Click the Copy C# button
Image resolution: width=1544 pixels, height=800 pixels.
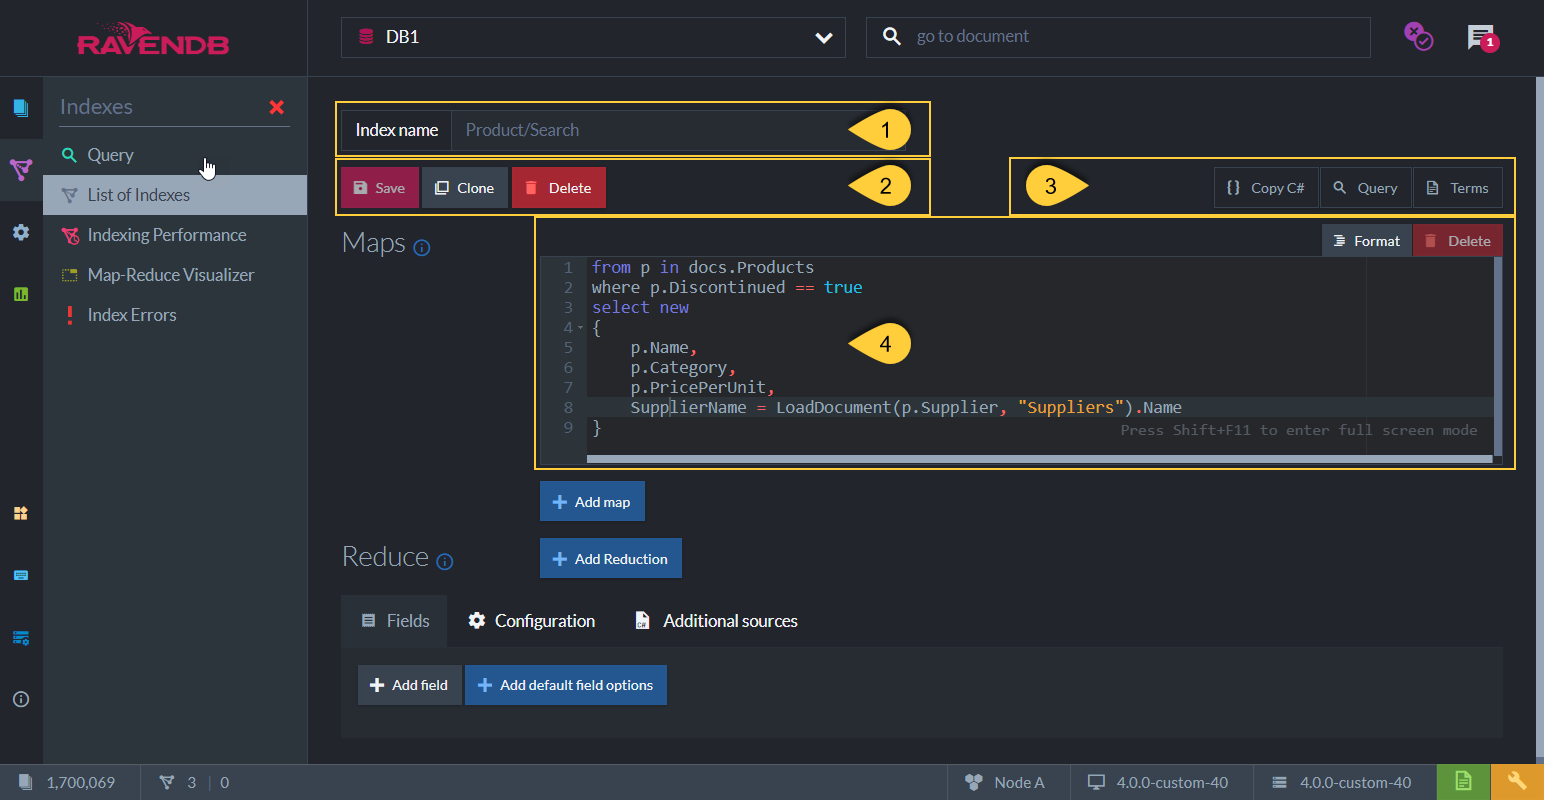coord(1266,188)
